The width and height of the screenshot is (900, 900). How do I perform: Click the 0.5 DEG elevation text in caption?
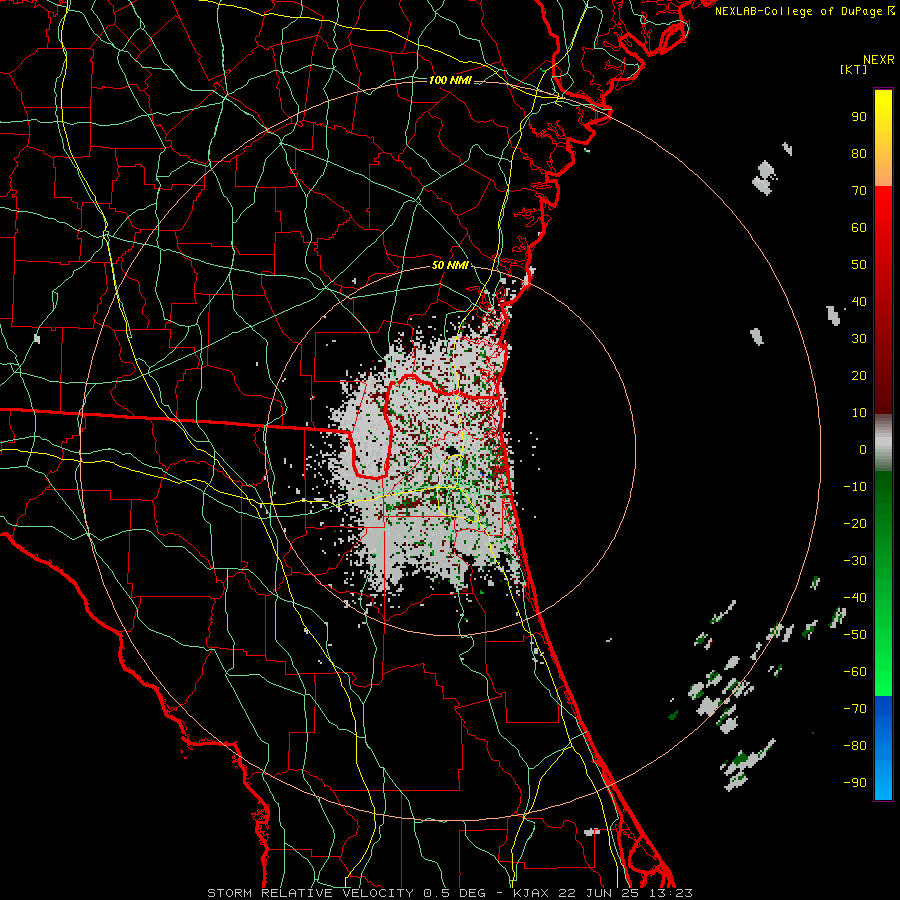tap(455, 893)
